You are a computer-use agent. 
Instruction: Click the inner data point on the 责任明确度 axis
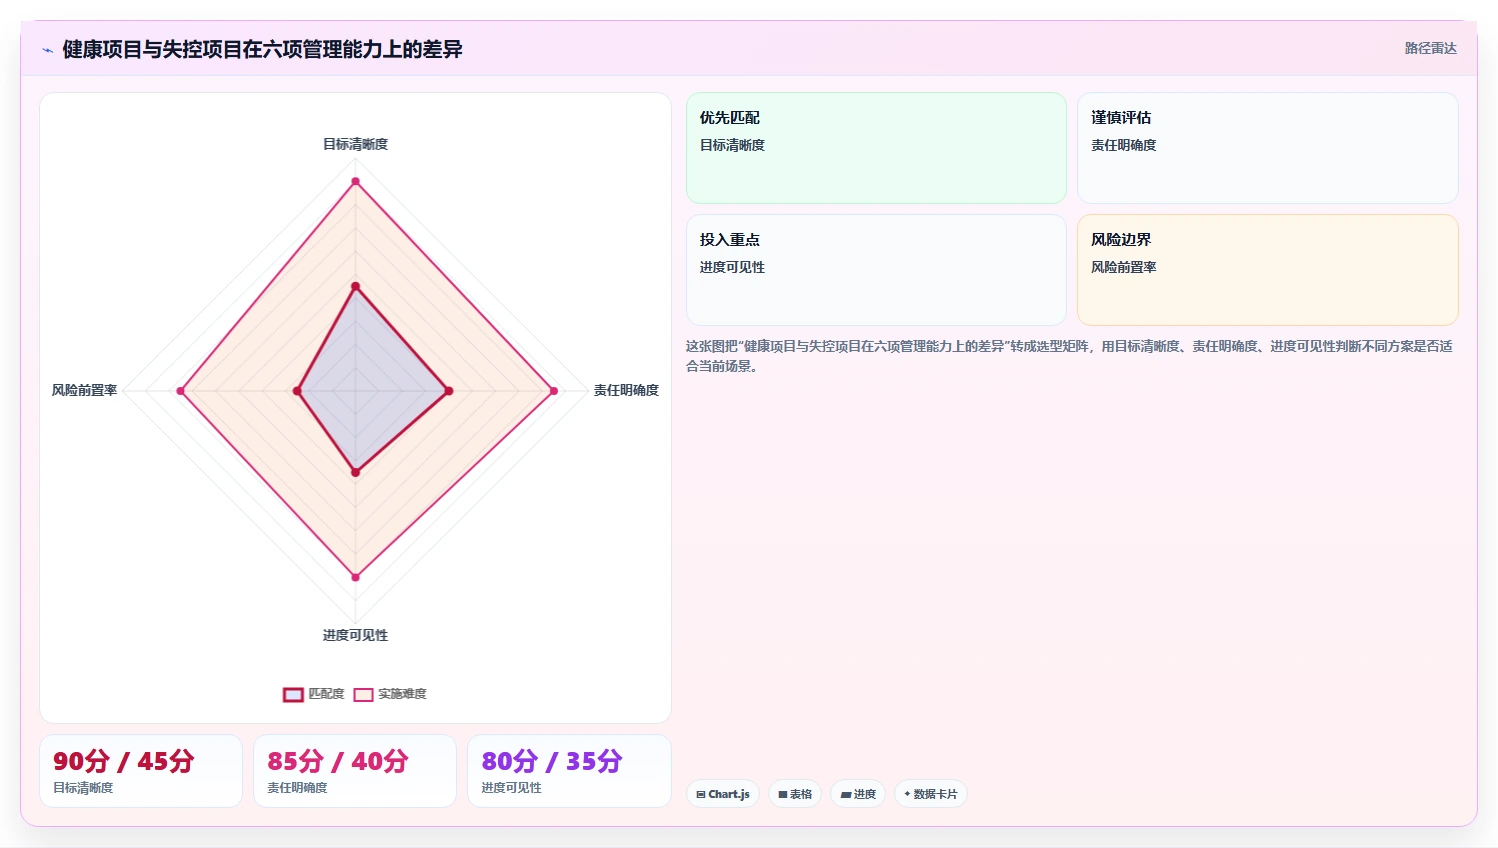[448, 391]
